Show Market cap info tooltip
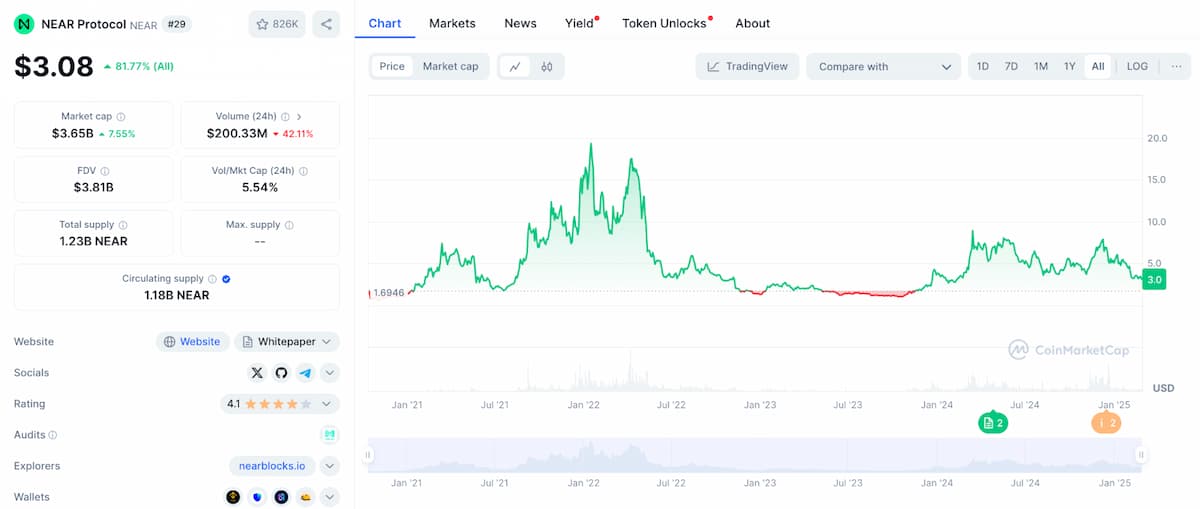 tap(121, 117)
